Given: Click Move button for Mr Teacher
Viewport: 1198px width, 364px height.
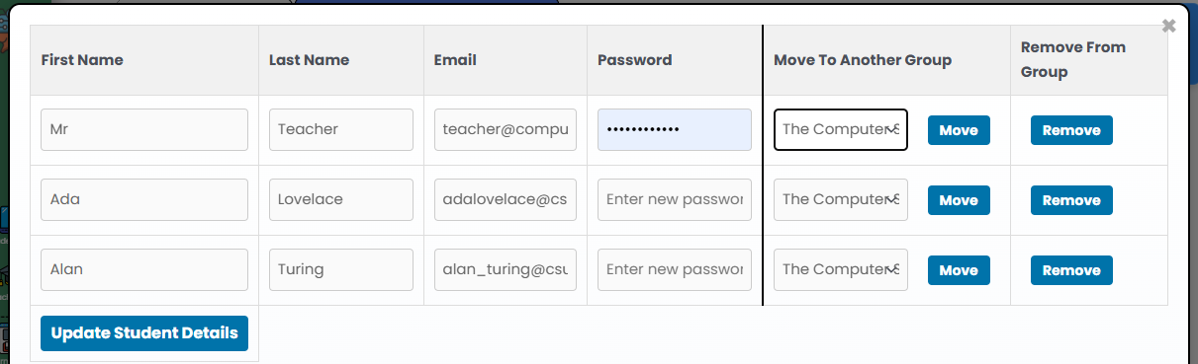Looking at the screenshot, I should pos(959,130).
